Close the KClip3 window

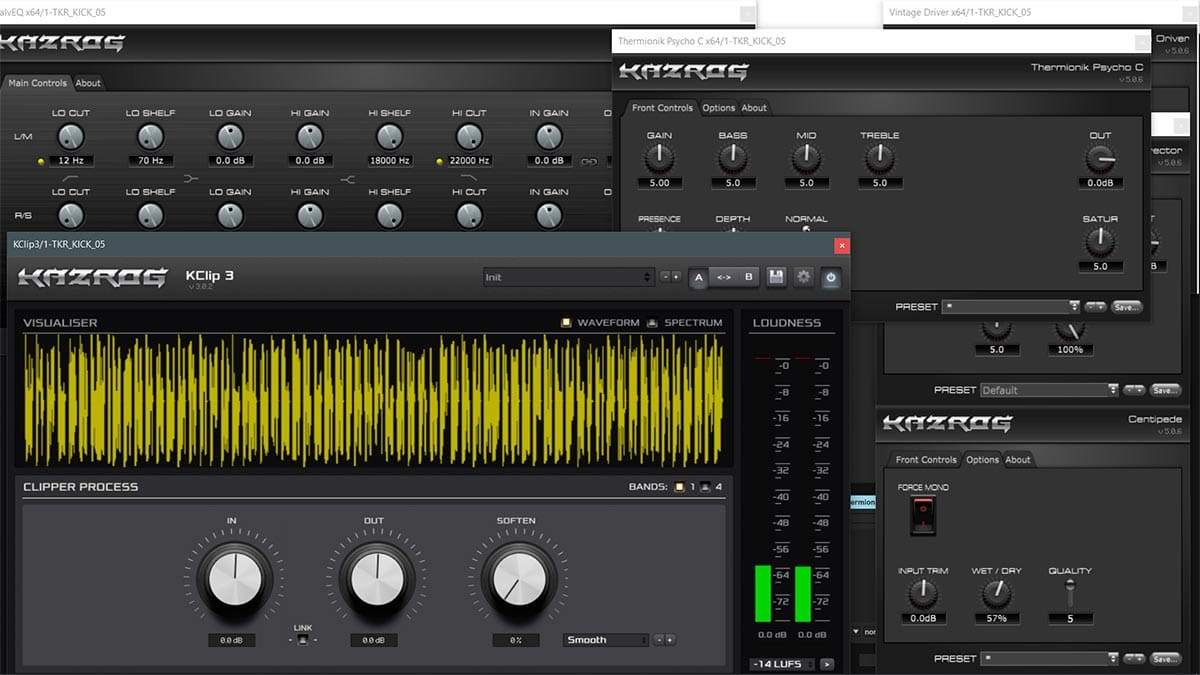pos(842,244)
